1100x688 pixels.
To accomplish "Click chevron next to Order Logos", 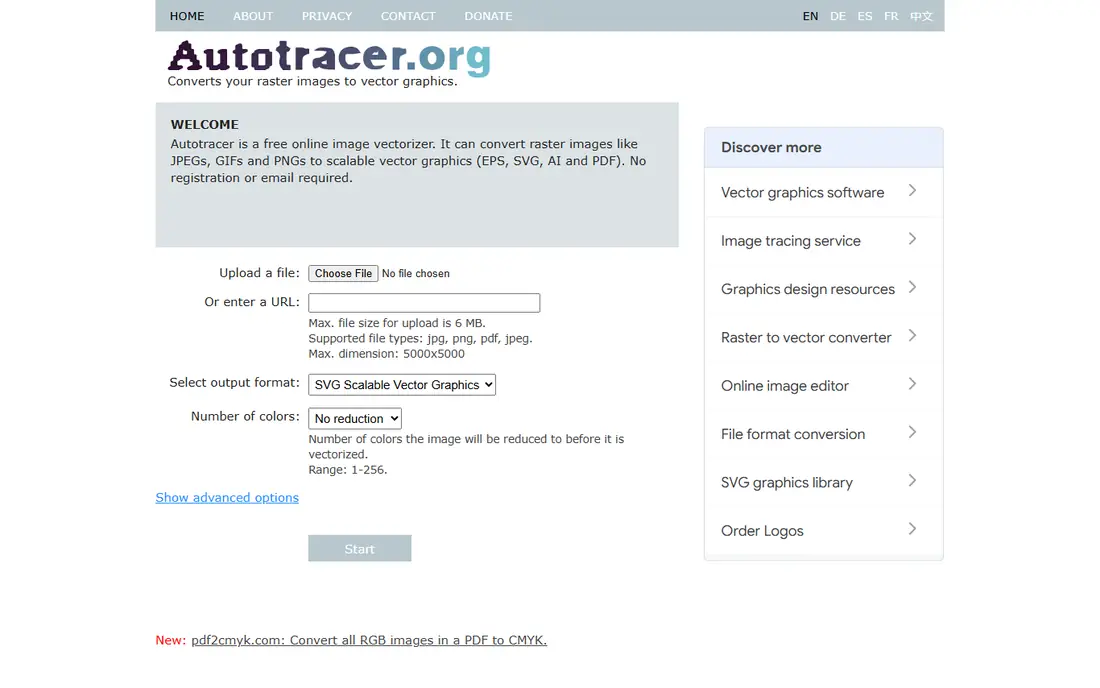I will pos(913,530).
